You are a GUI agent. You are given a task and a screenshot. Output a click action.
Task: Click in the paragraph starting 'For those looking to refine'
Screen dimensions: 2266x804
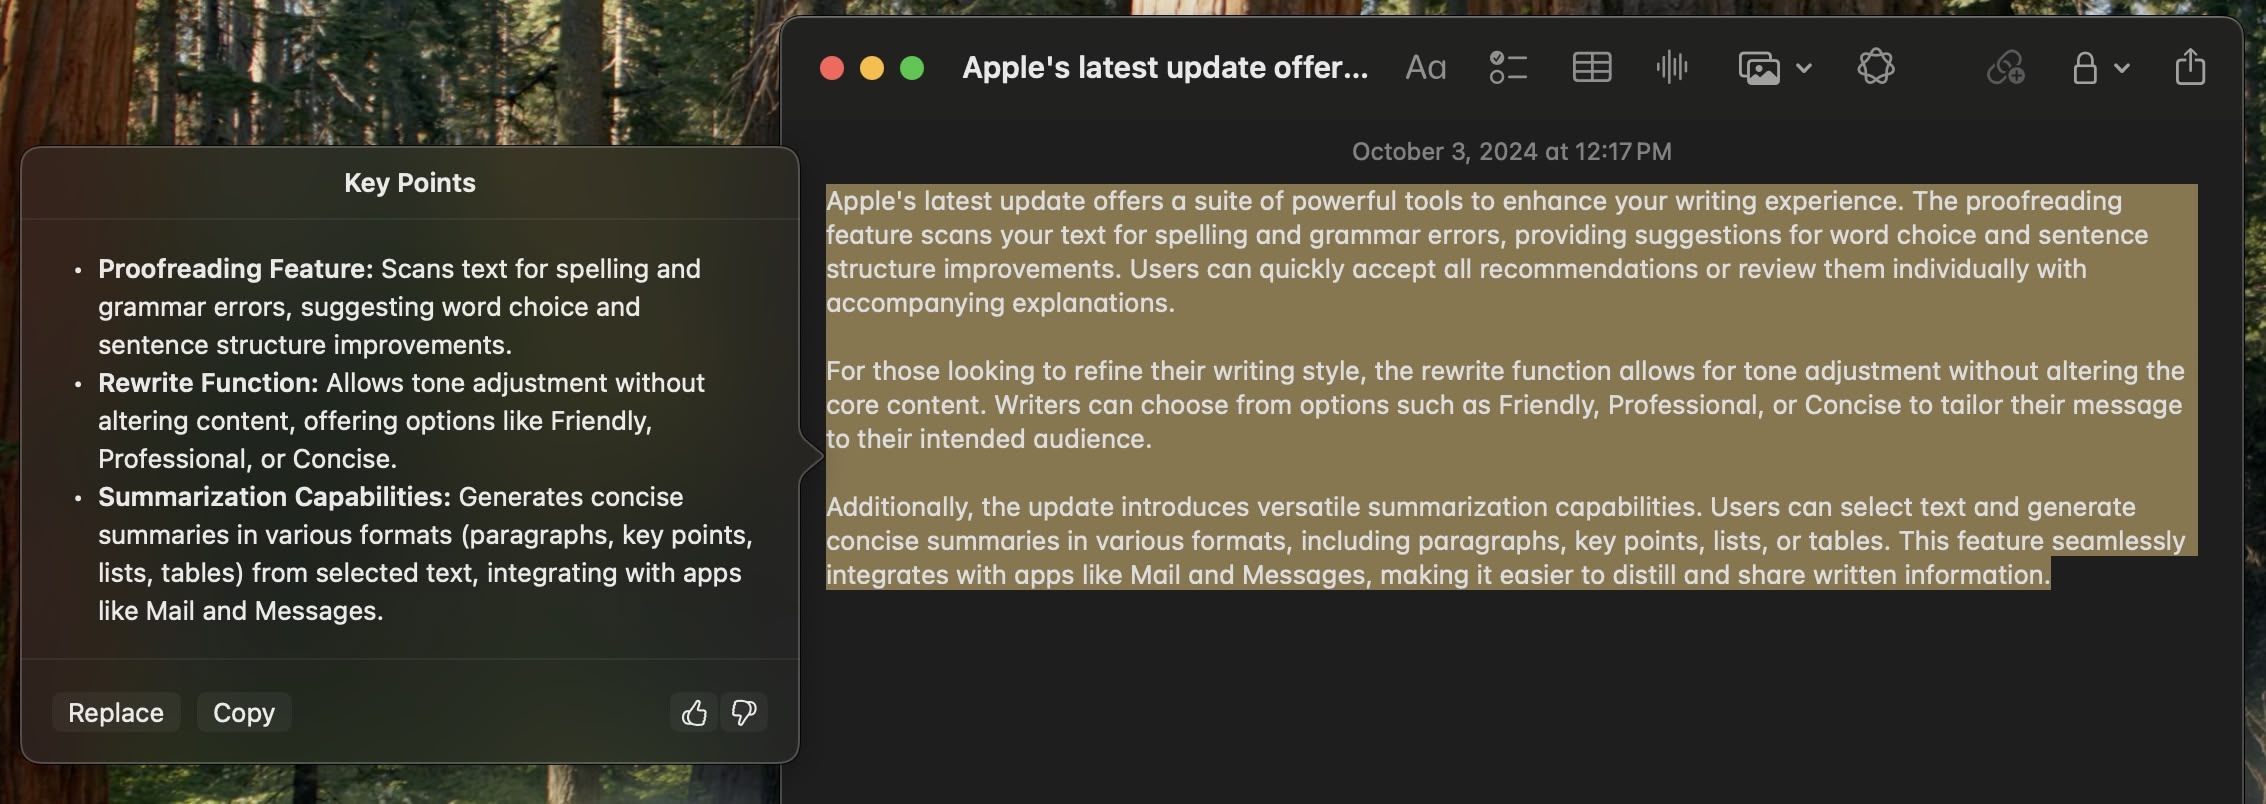coord(1505,404)
